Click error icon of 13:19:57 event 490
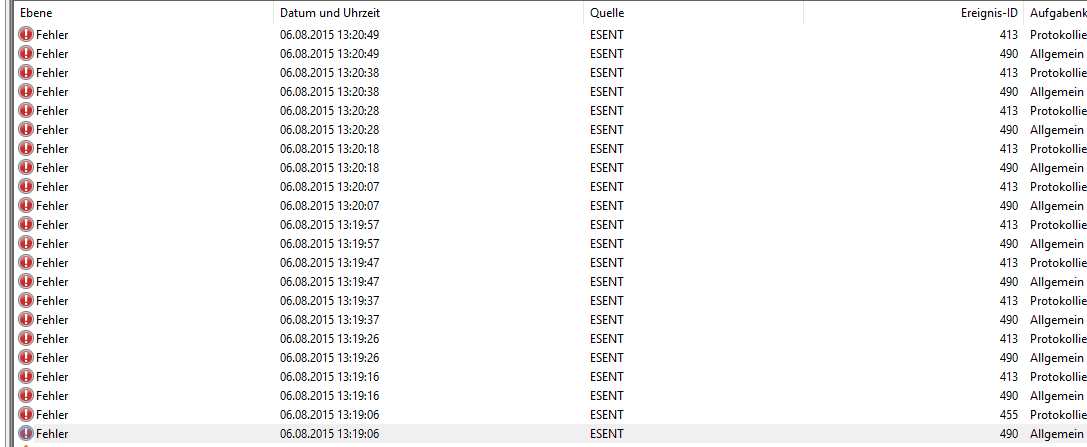Image resolution: width=1087 pixels, height=447 pixels. click(26, 243)
